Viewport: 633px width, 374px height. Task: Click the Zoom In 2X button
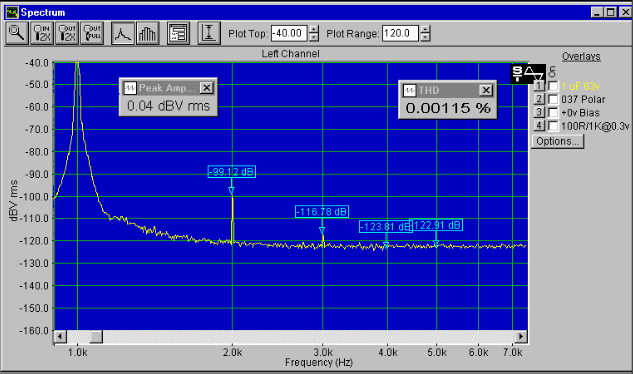click(x=42, y=33)
